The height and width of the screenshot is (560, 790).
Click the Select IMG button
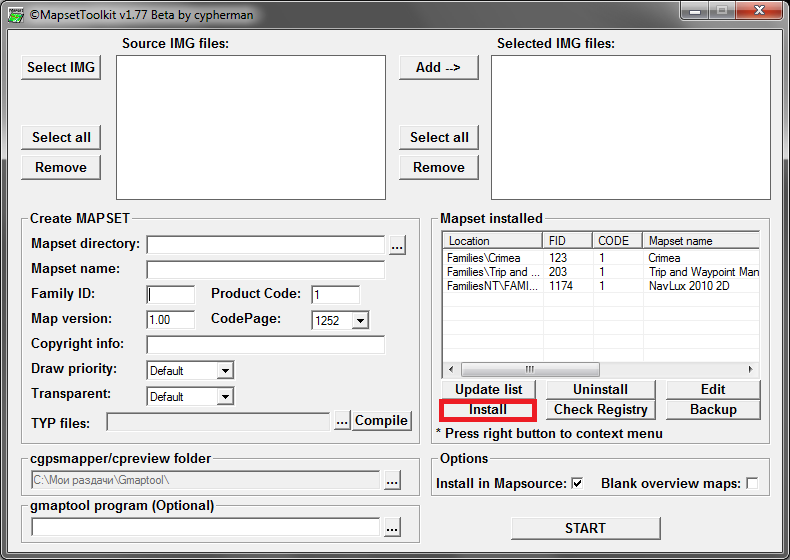click(x=61, y=67)
